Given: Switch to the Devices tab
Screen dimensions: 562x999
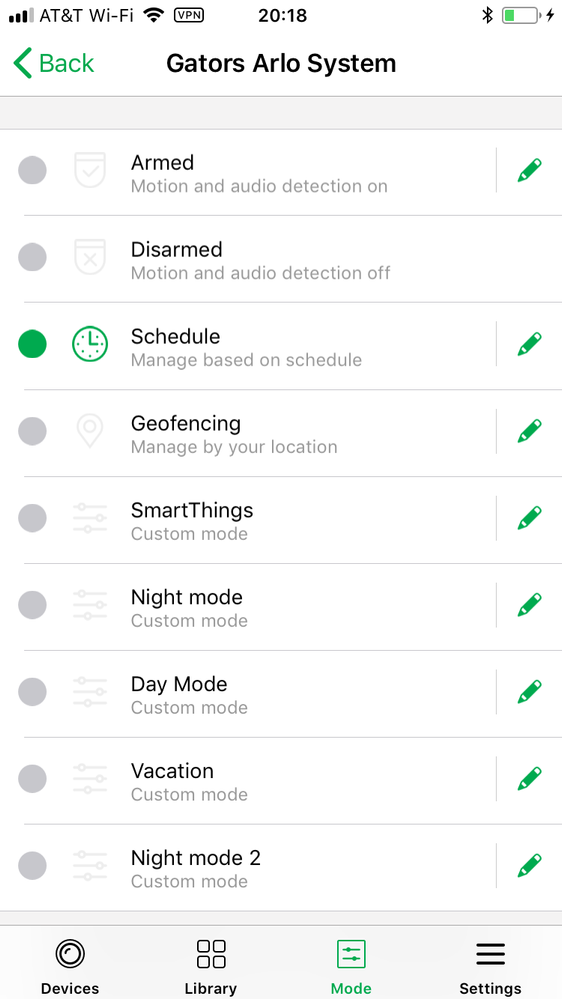Looking at the screenshot, I should click(70, 967).
